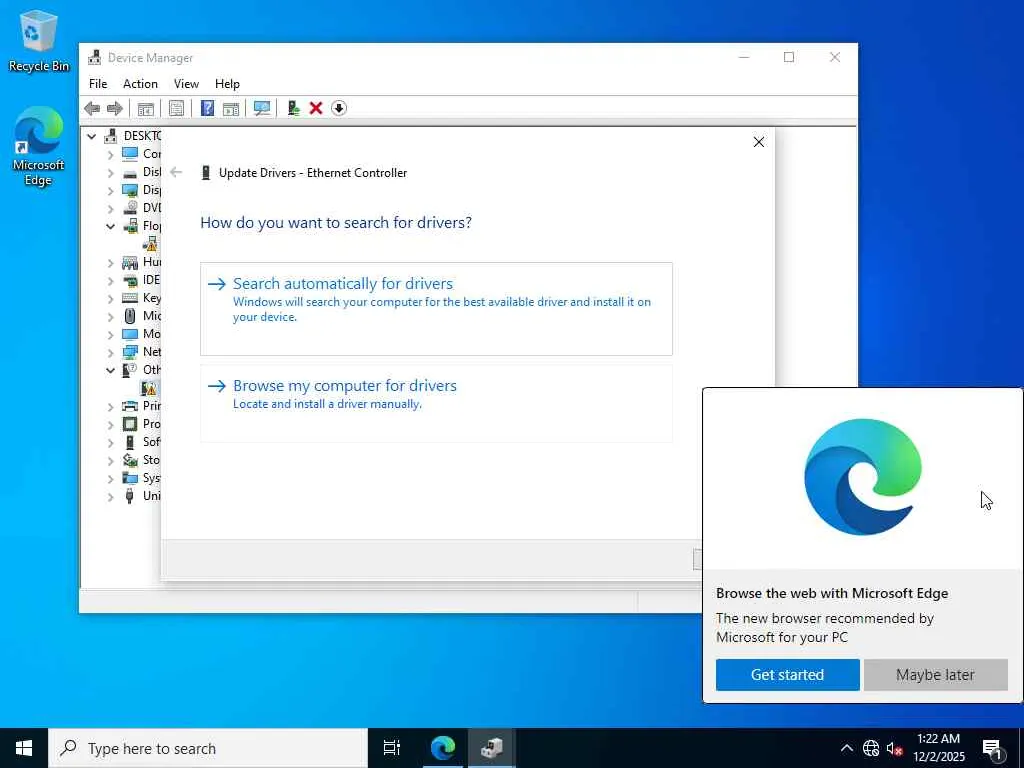
Task: Open the Help menu
Action: pyautogui.click(x=227, y=84)
